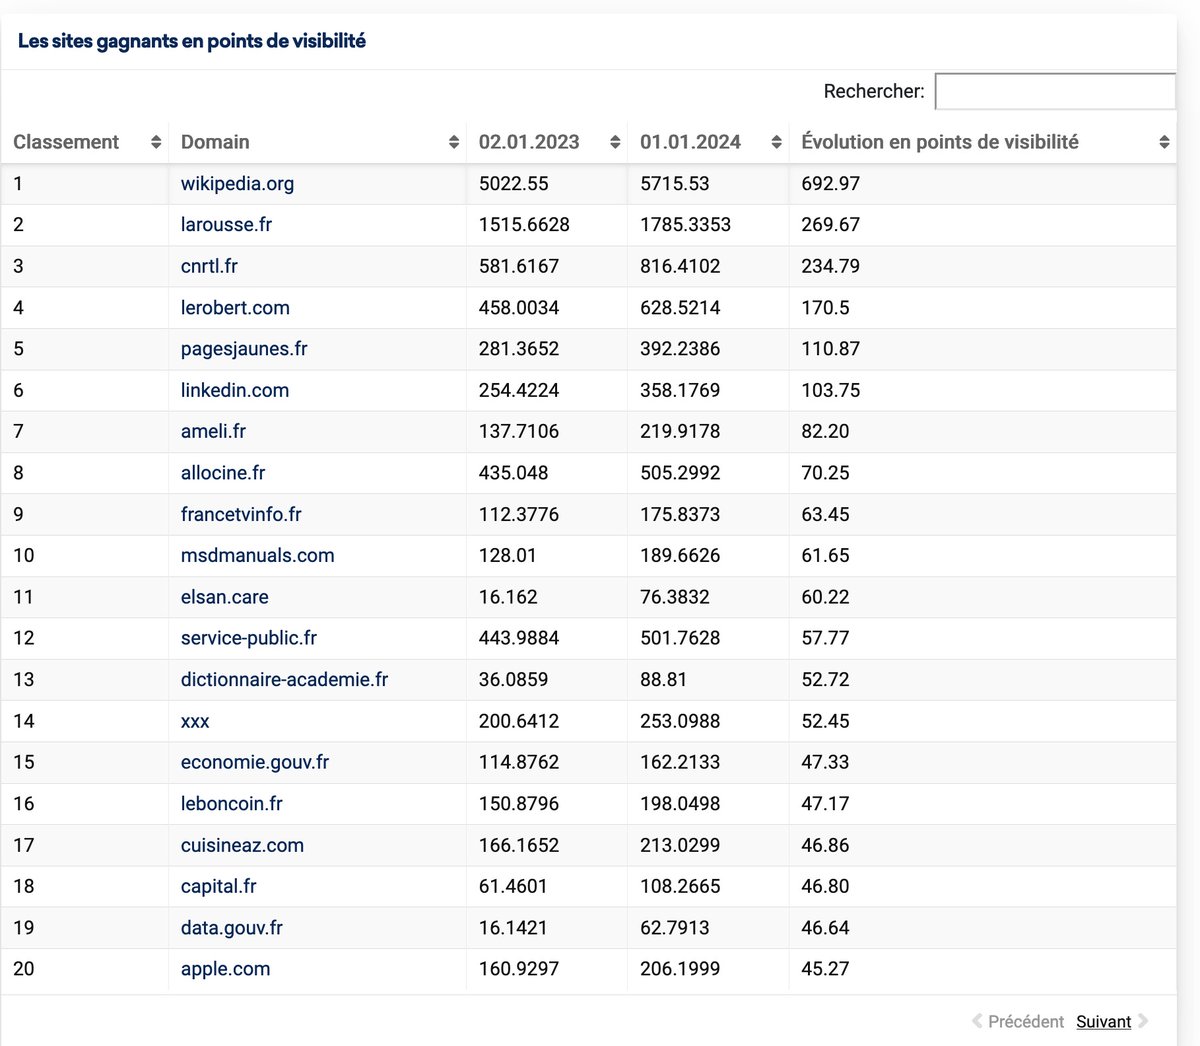Sort by 01.01.2024 column arrows
The height and width of the screenshot is (1046, 1200).
776,142
